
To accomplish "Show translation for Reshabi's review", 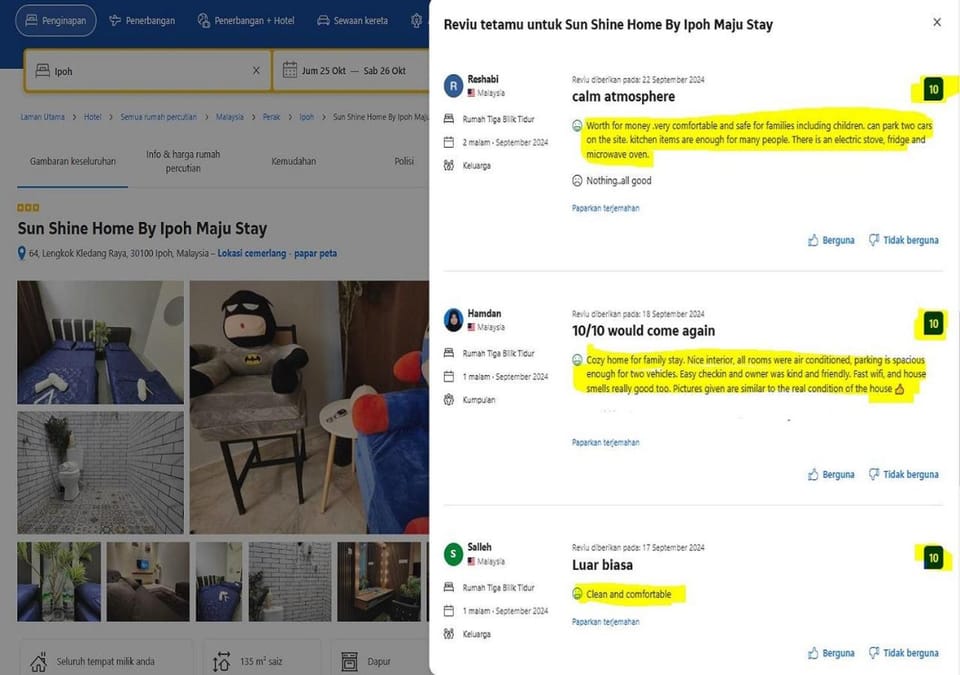I will point(606,208).
